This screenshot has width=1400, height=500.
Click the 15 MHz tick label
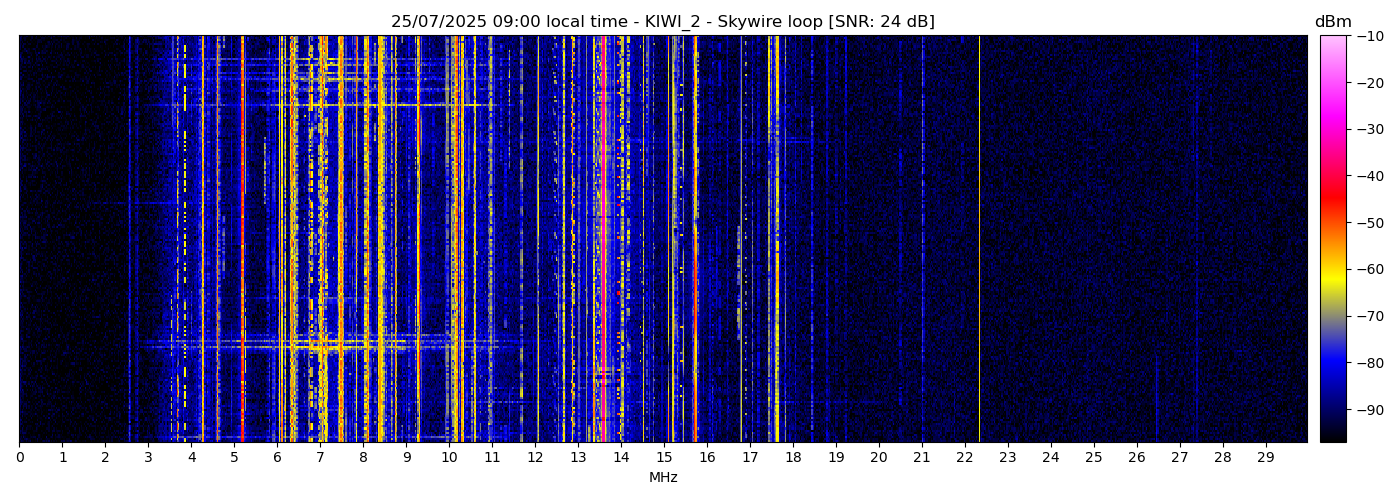(664, 458)
